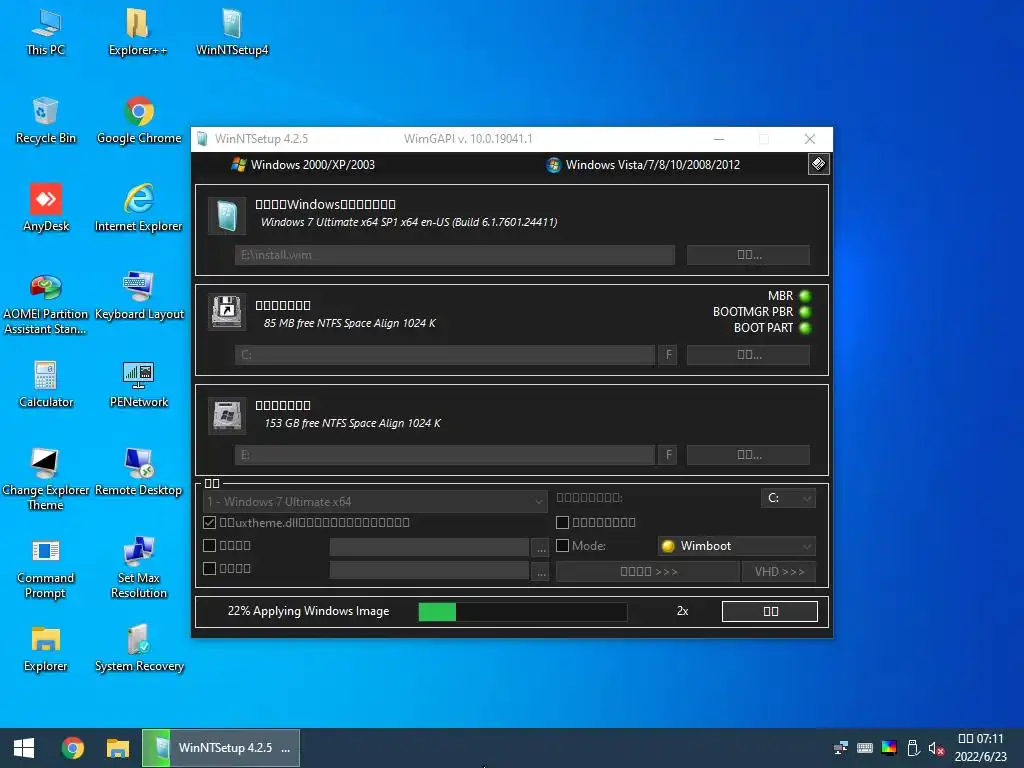Open the Calculator desktop icon
This screenshot has height=768, width=1024.
coord(46,385)
